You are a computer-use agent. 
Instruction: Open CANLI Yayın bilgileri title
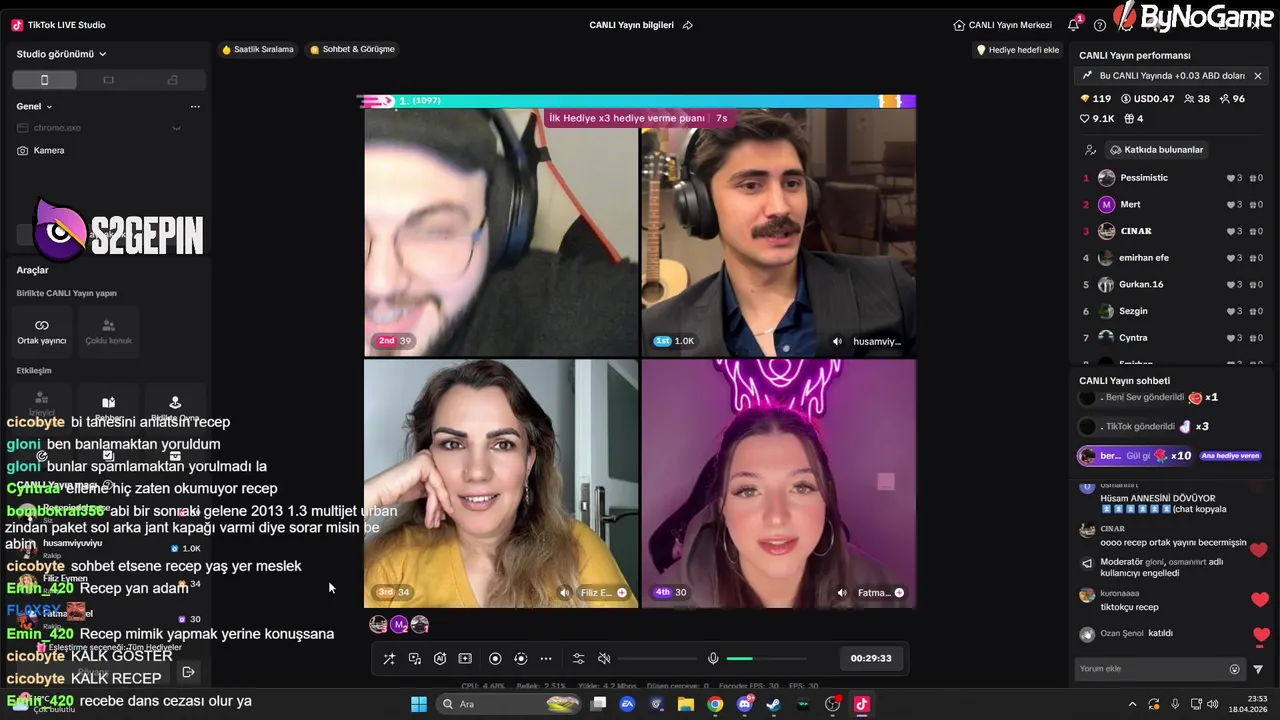(x=631, y=25)
